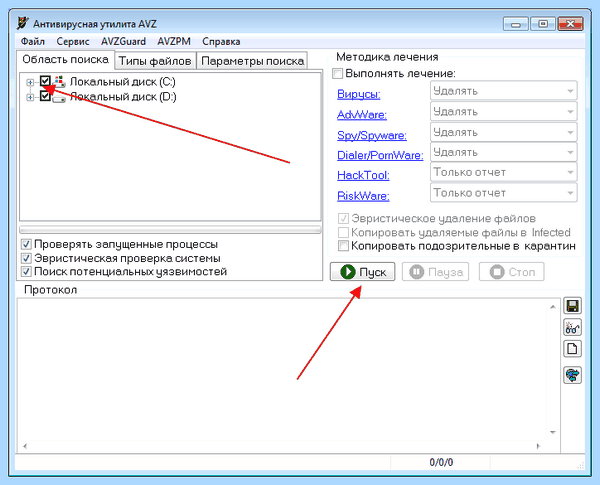This screenshot has height=485, width=600.
Task: Click the protocol horizontal scroll left arrow
Action: (x=25, y=446)
